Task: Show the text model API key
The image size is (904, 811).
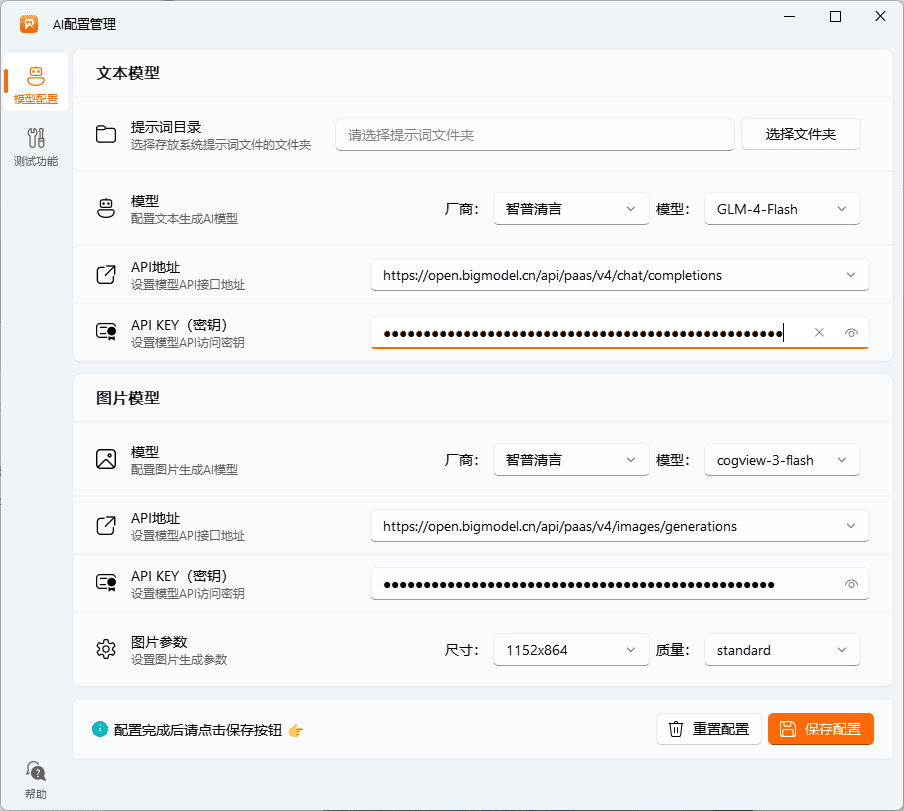Action: coord(851,333)
